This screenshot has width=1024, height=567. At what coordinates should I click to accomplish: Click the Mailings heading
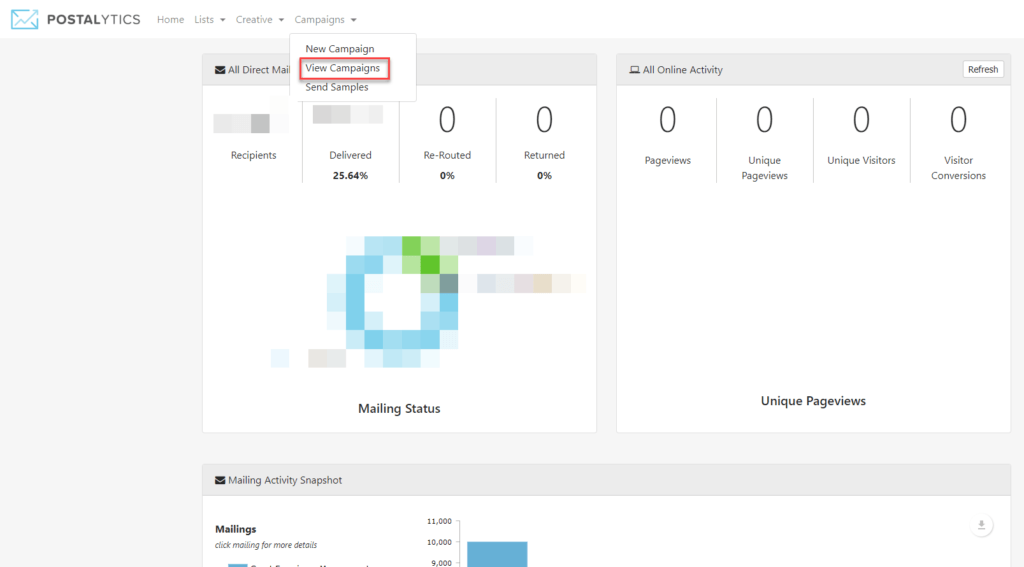coord(236,529)
